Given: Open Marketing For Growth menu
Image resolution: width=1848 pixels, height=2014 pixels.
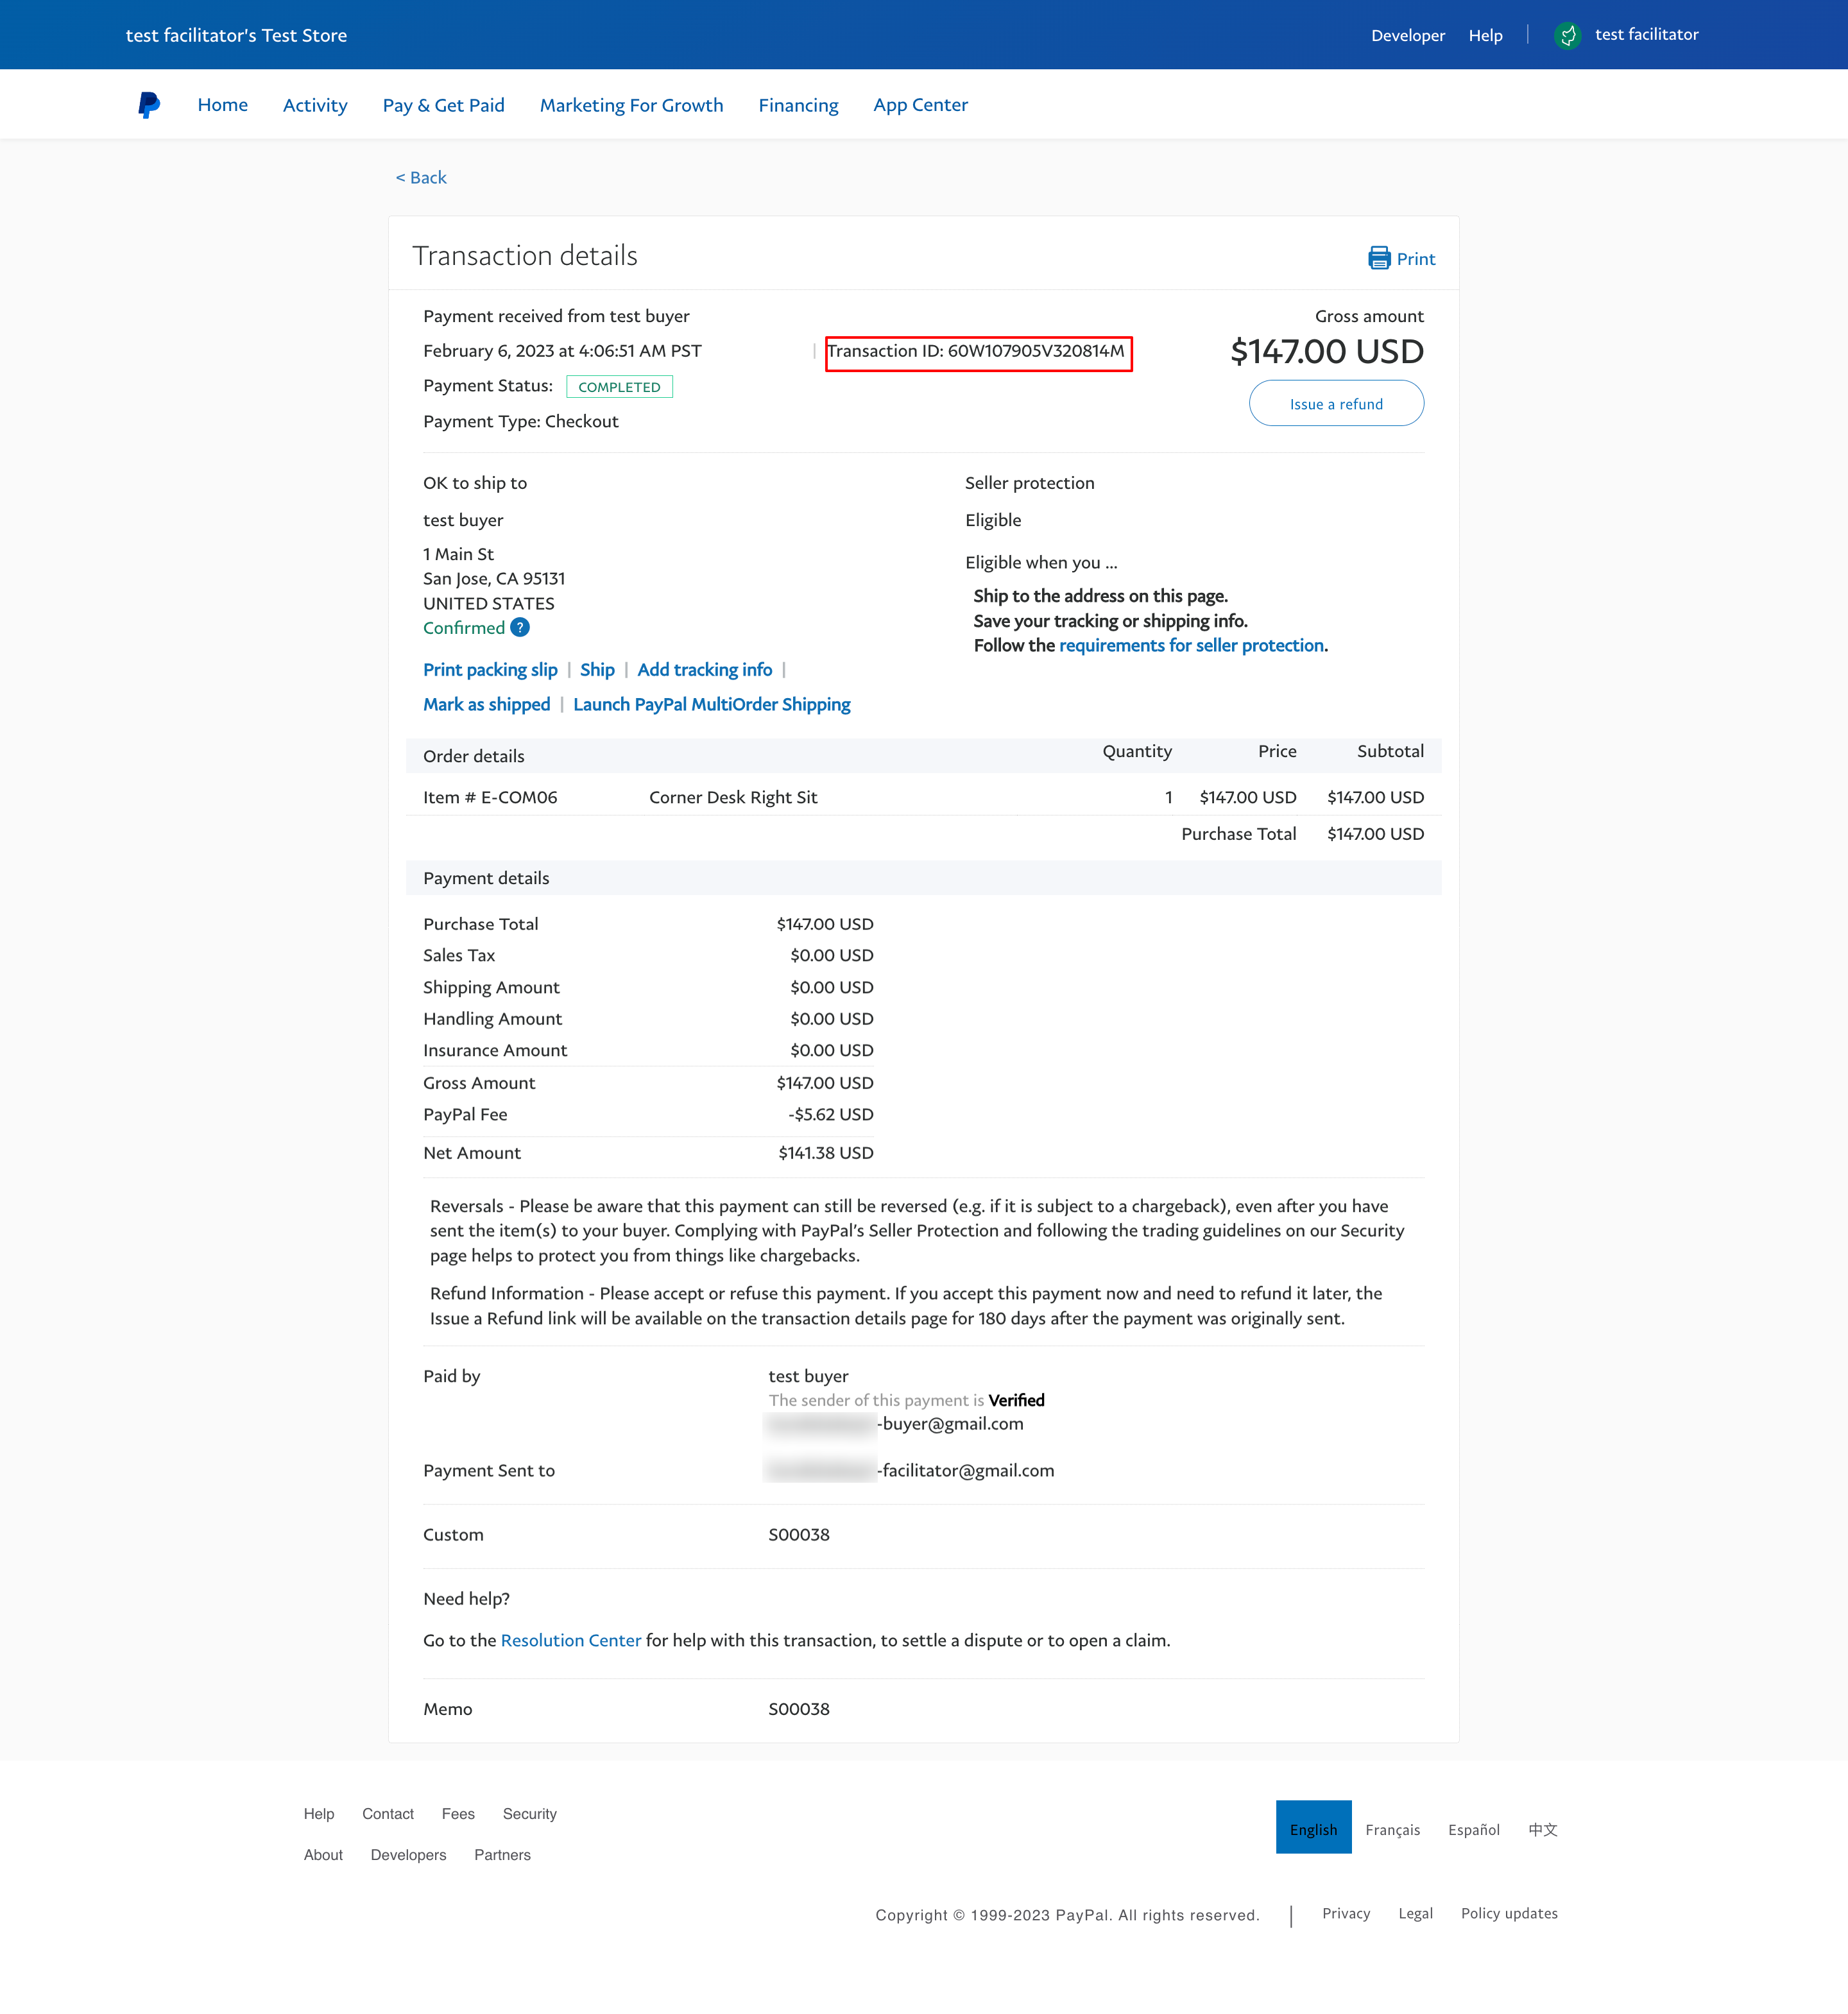Looking at the screenshot, I should [631, 105].
